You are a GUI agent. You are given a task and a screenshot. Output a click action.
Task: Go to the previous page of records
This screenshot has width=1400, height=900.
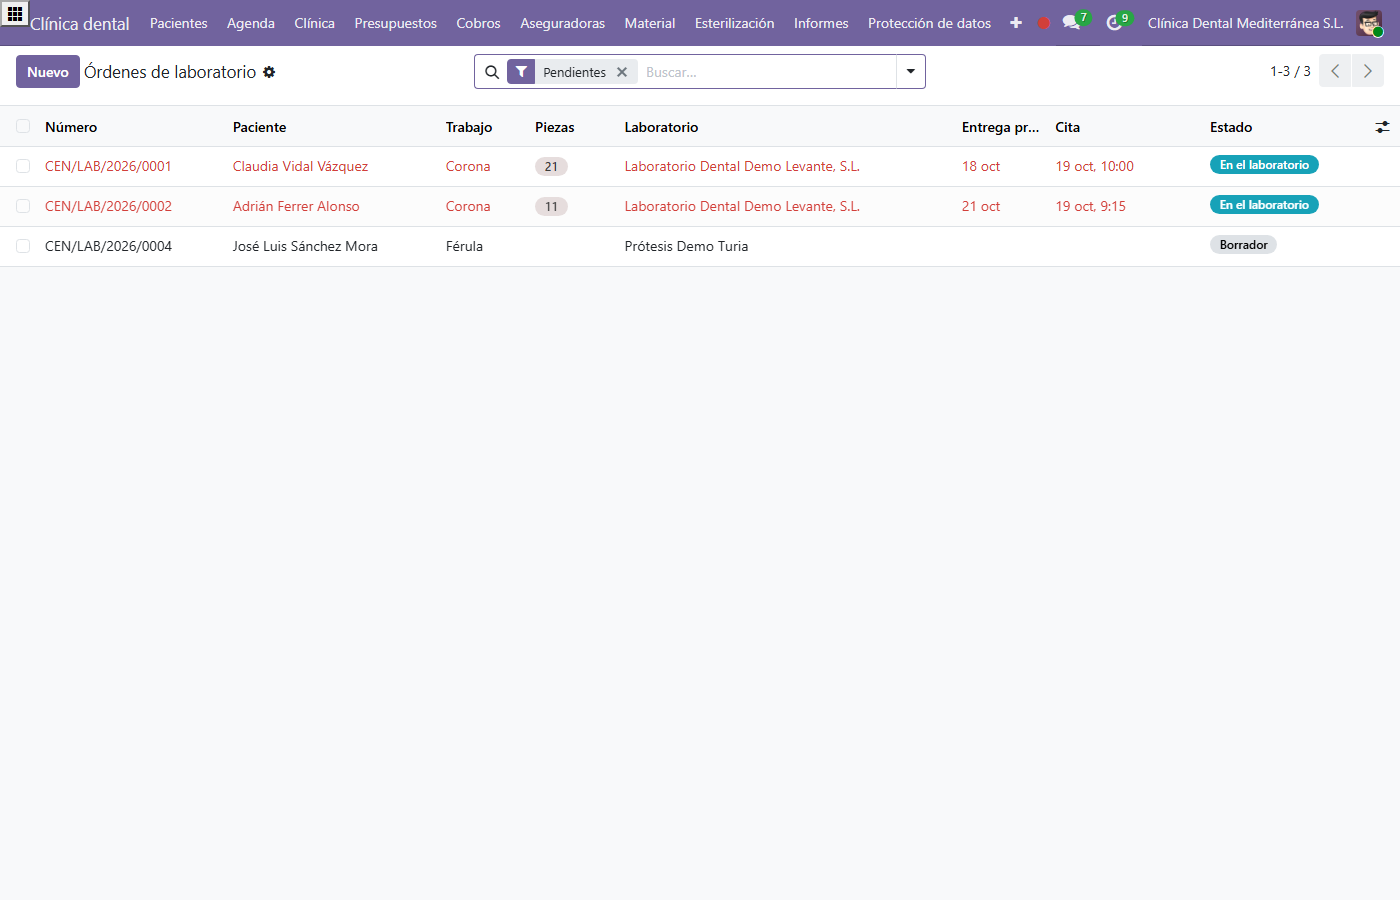coord(1335,71)
